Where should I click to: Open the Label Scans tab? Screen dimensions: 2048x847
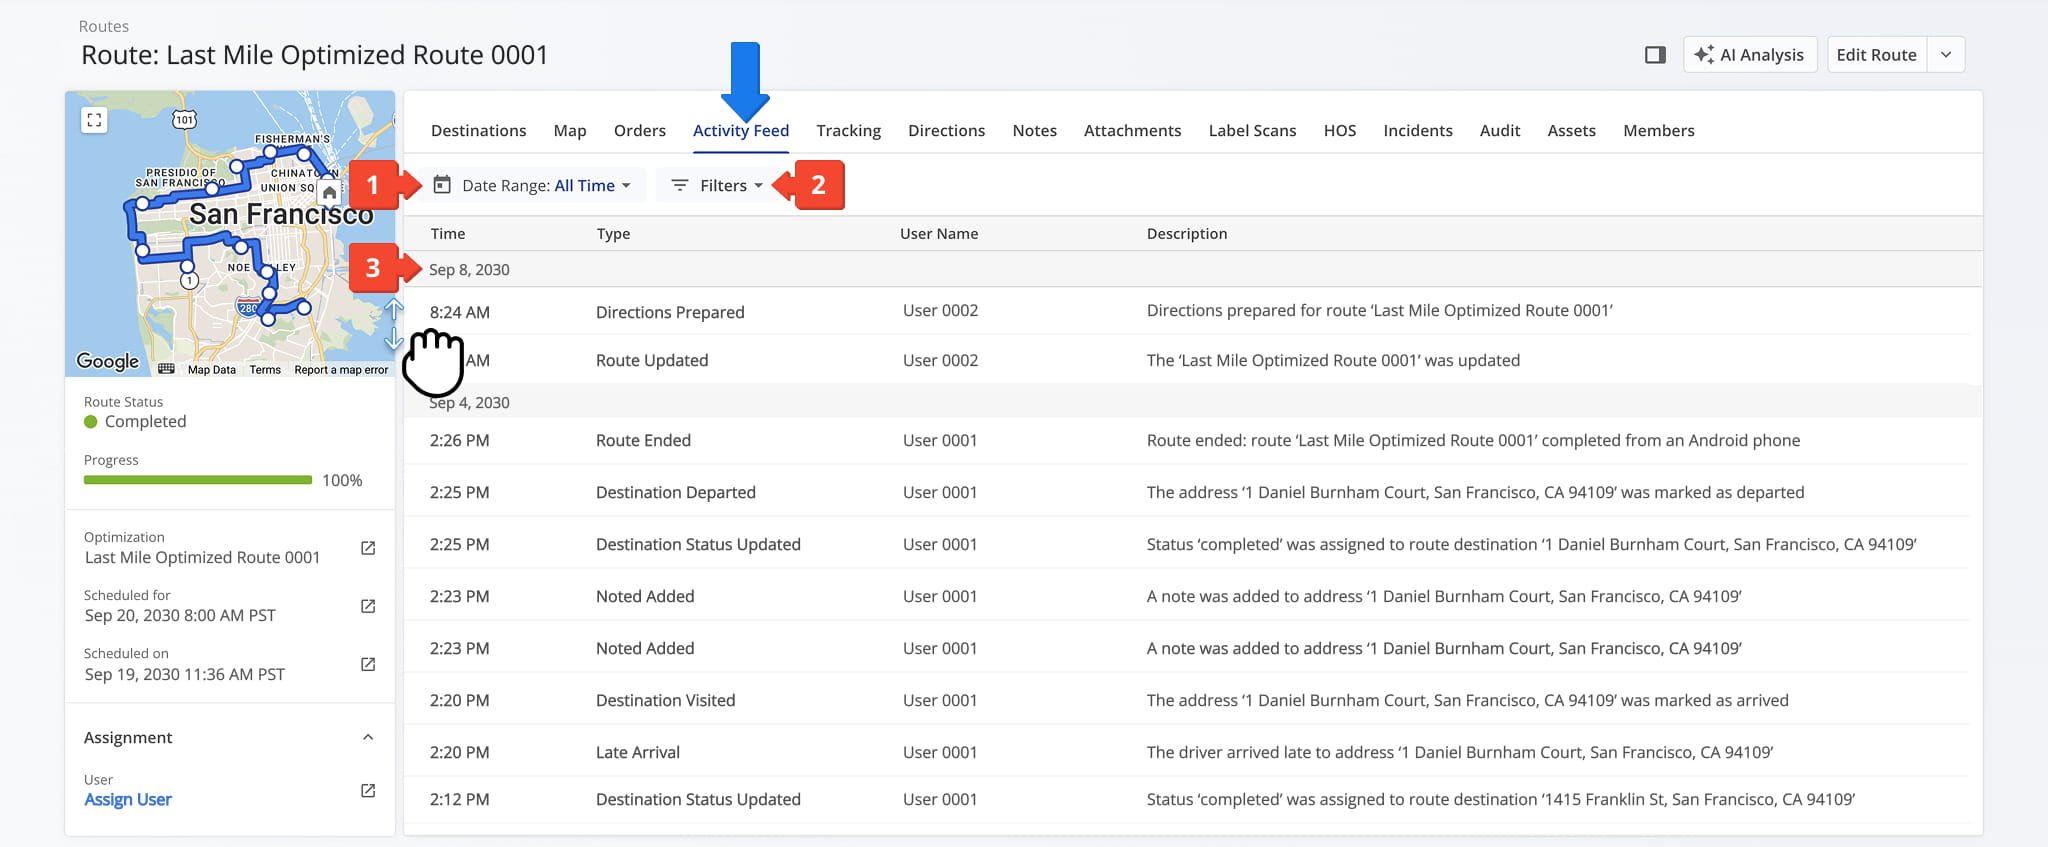coord(1252,130)
